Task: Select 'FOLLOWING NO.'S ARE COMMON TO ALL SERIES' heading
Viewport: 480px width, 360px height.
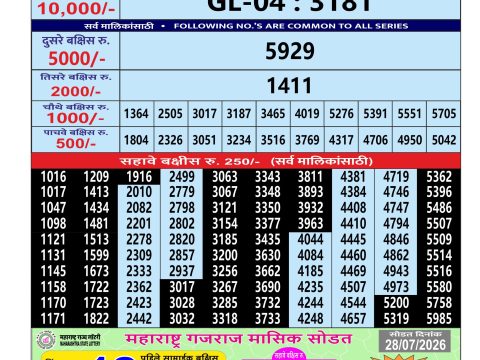Action: click(291, 26)
